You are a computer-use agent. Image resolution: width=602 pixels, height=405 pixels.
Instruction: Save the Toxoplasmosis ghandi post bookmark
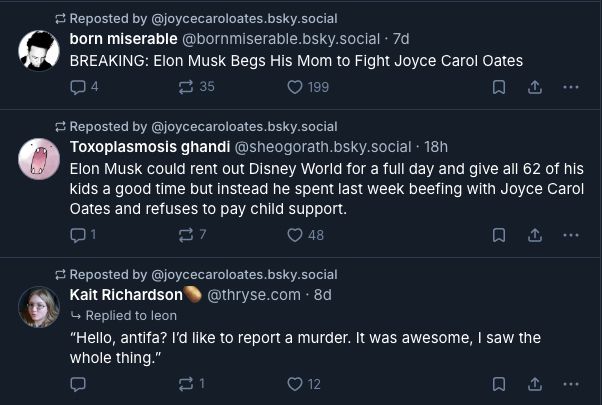(x=498, y=235)
